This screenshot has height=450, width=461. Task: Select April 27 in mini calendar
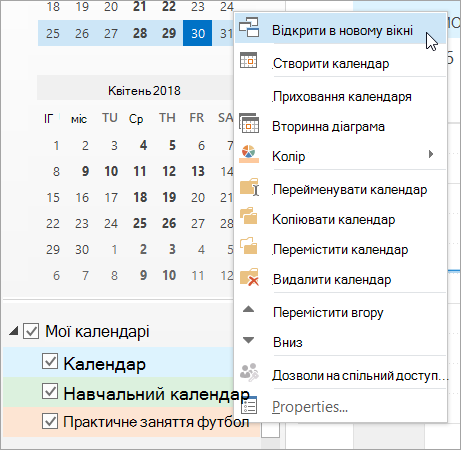(198, 223)
